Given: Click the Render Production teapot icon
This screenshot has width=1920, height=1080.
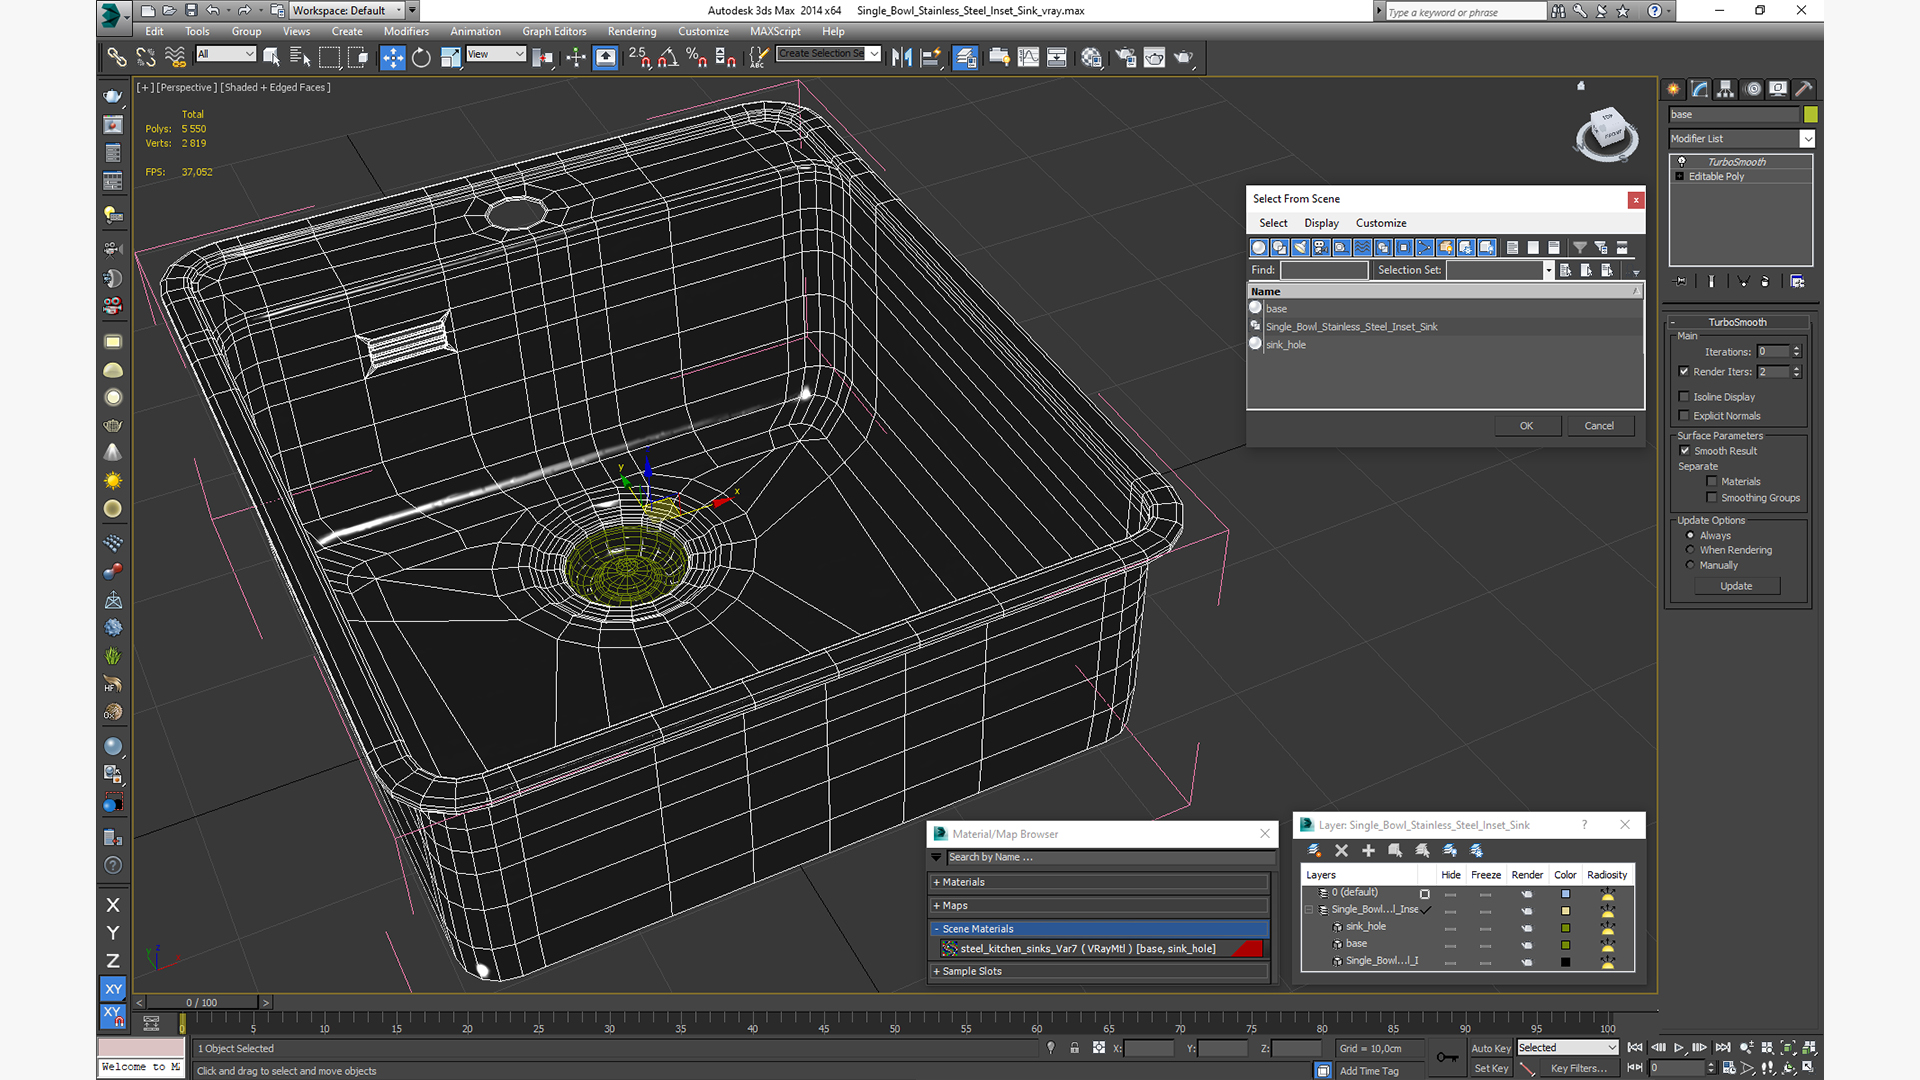Looking at the screenshot, I should pyautogui.click(x=1184, y=57).
